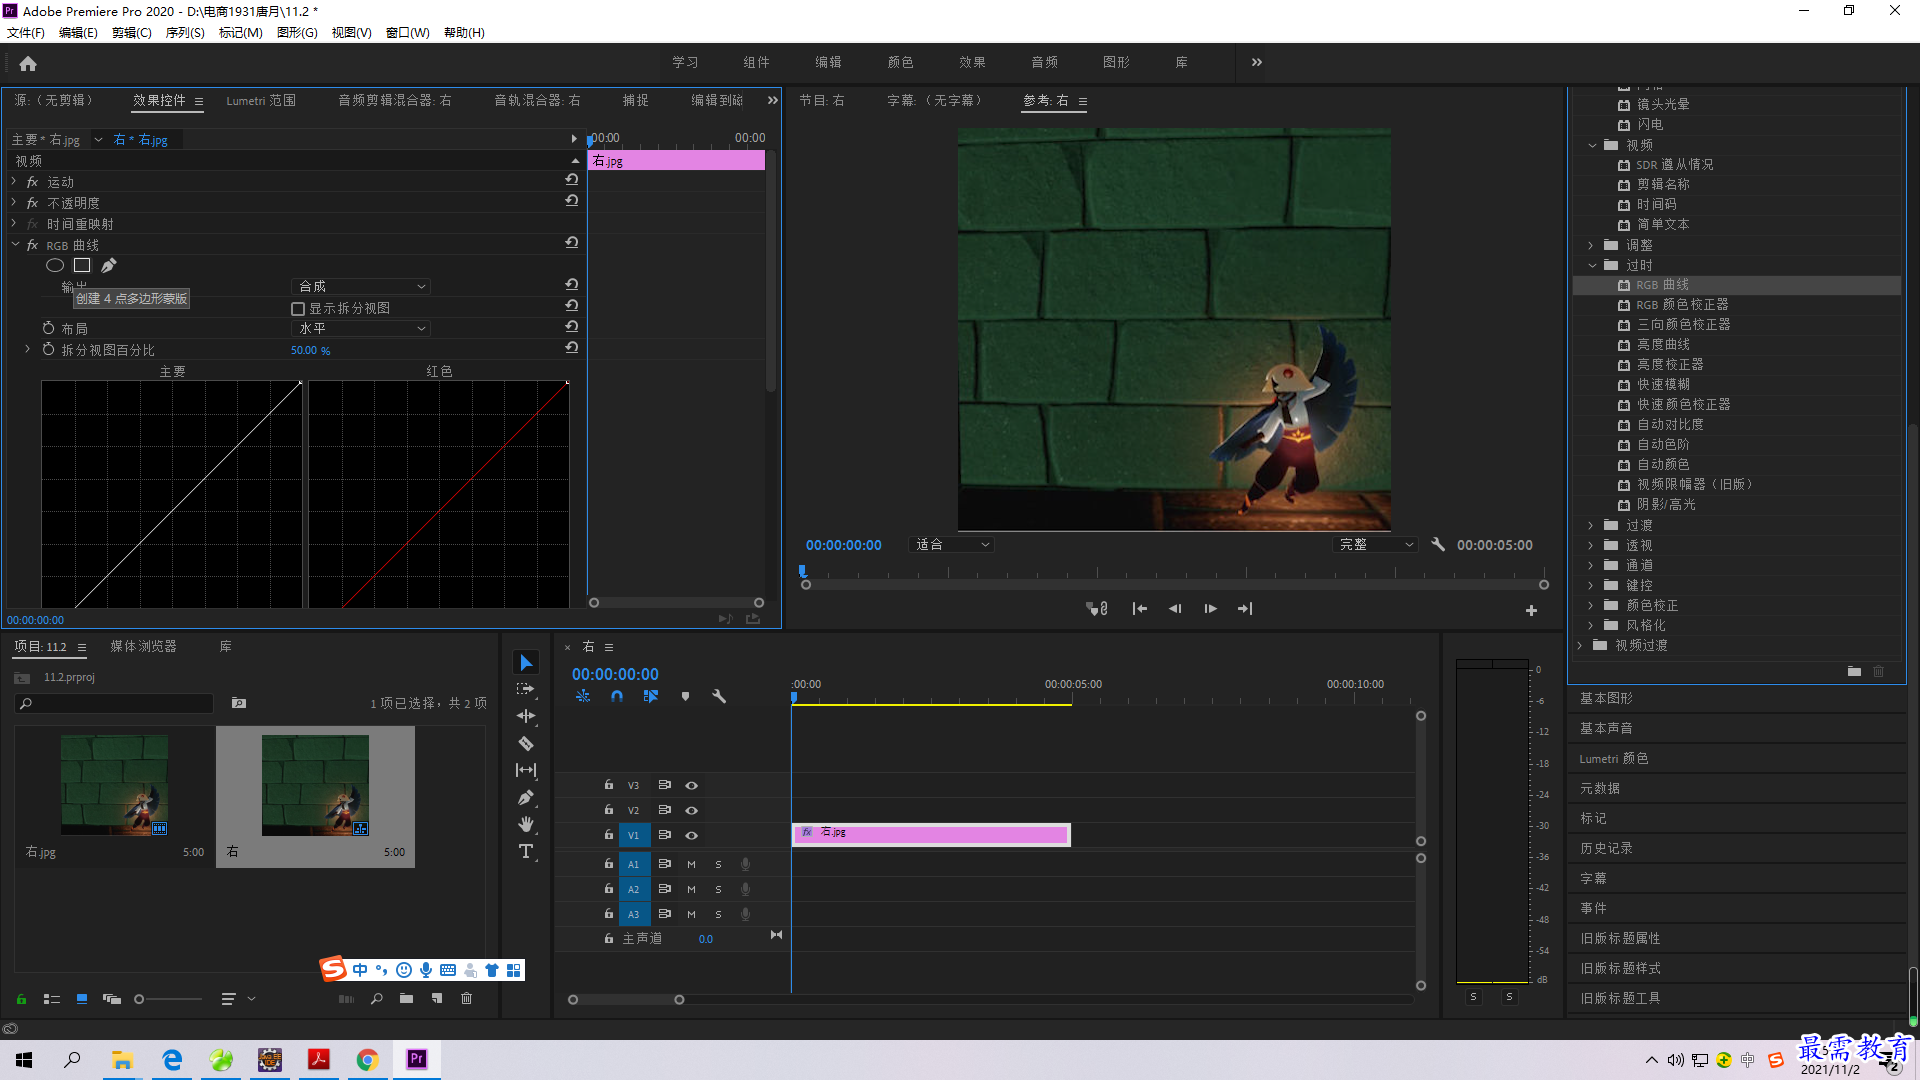Viewport: 1920px width, 1080px height.
Task: Delete selected project item with trash icon
Action: [x=466, y=998]
